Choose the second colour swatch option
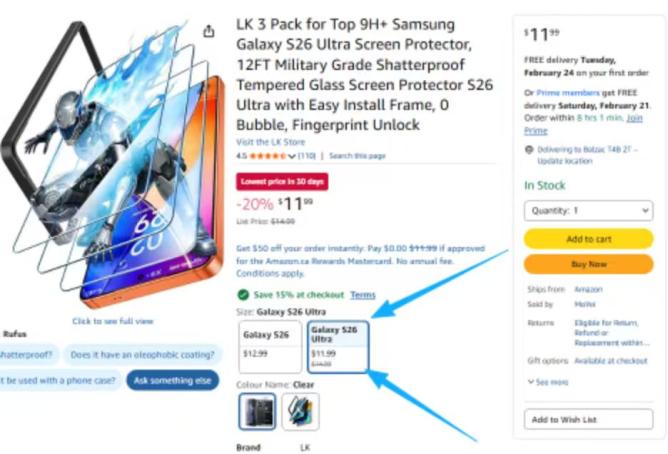This screenshot has width=668, height=454. pyautogui.click(x=300, y=412)
